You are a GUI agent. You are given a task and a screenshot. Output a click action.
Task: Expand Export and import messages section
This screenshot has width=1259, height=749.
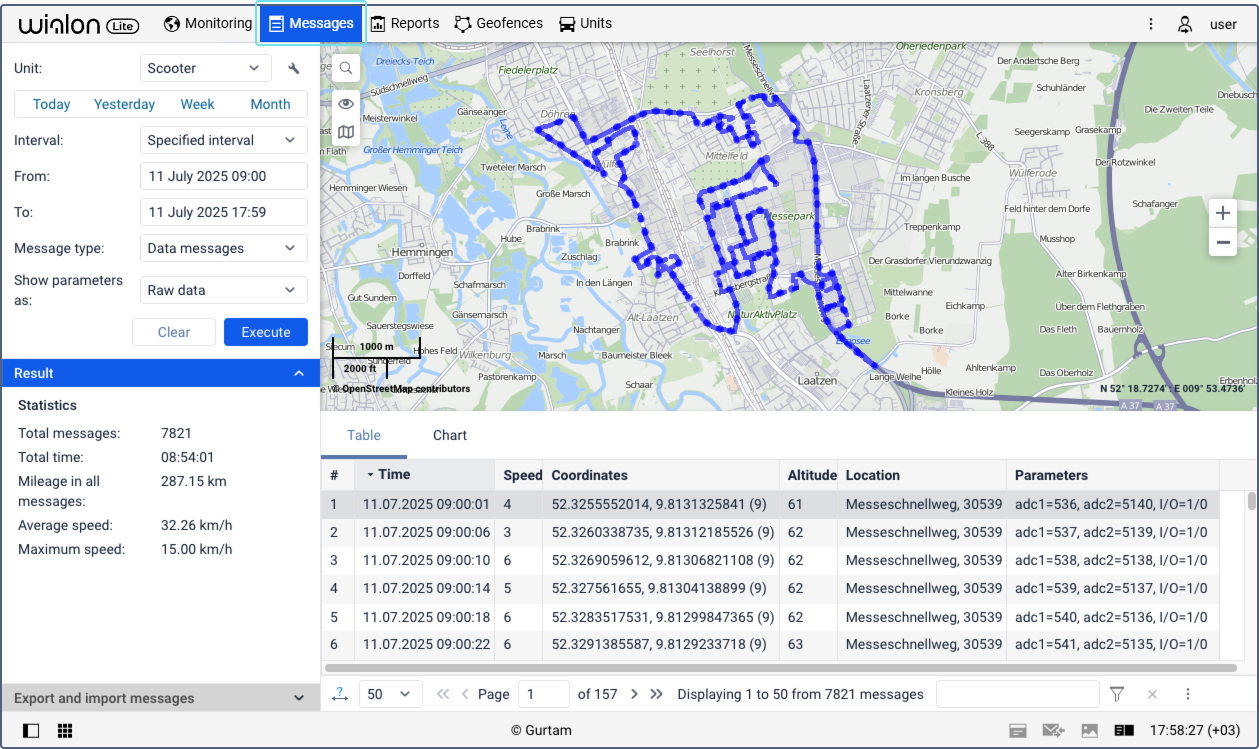pyautogui.click(x=160, y=698)
